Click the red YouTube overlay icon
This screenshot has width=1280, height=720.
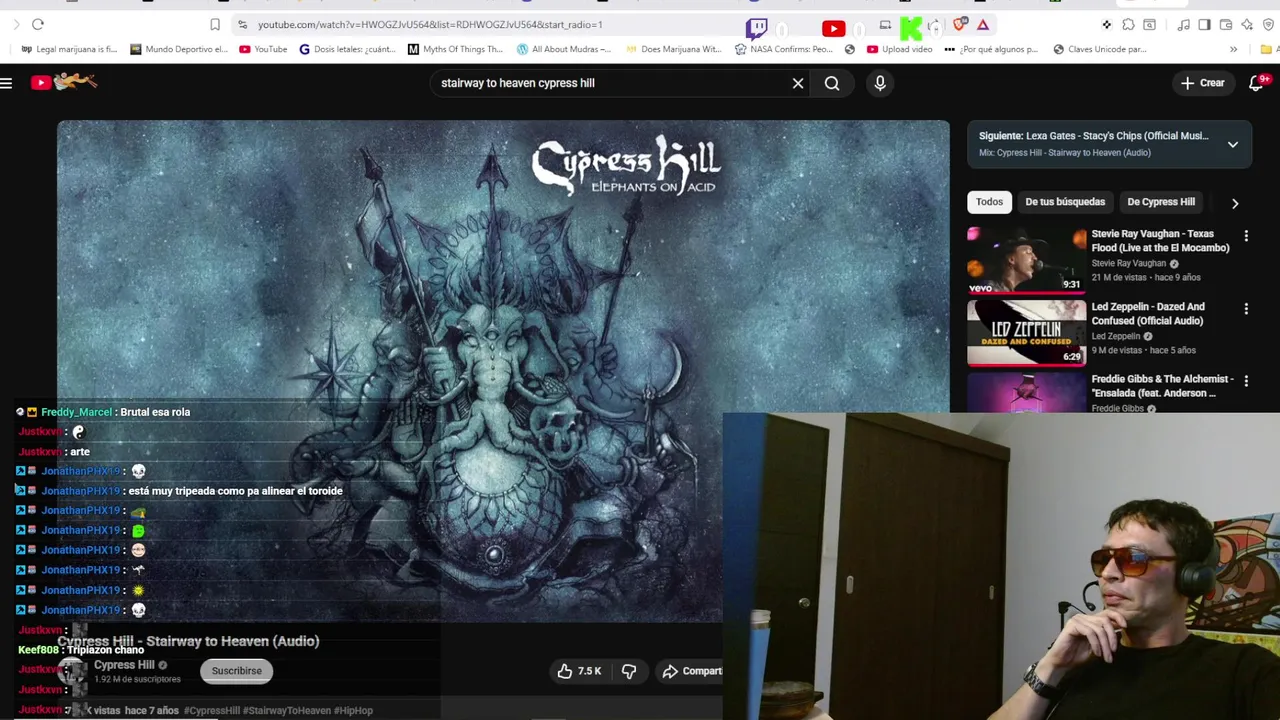click(x=833, y=29)
